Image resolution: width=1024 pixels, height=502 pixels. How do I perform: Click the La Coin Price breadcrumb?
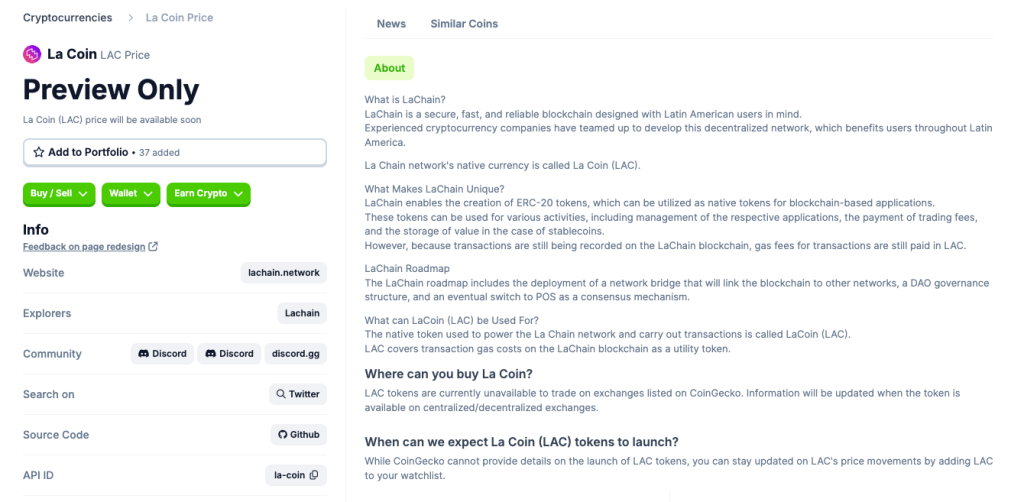[x=179, y=18]
